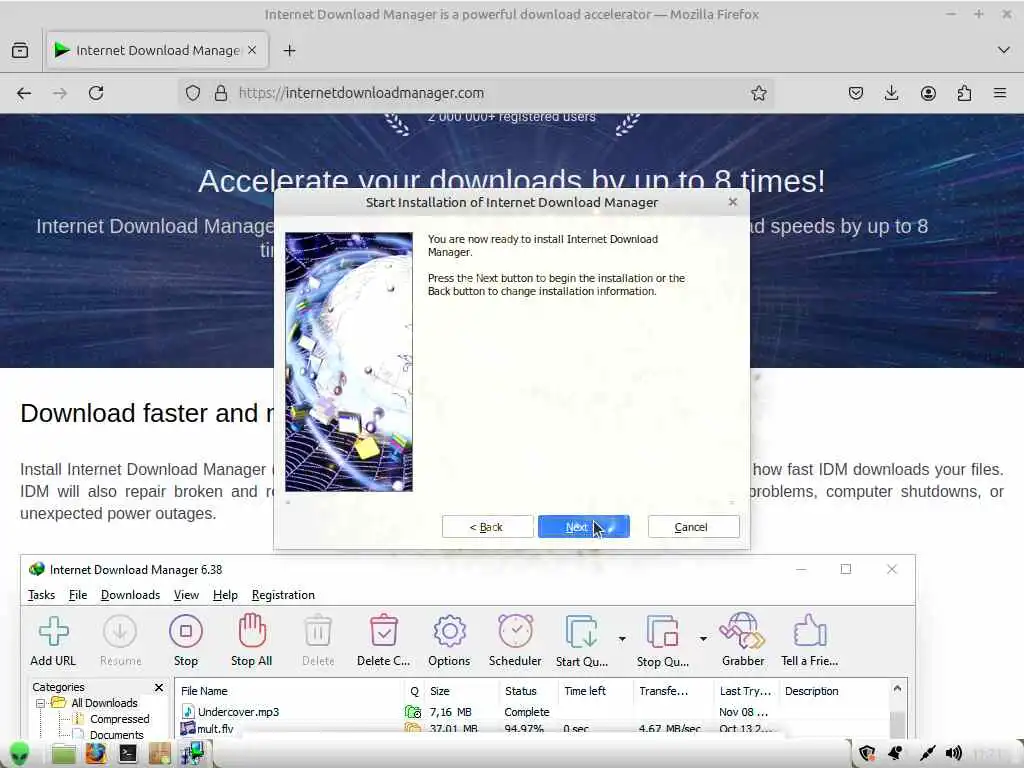1024x768 pixels.
Task: Click Next in the installation dialog
Action: coord(584,527)
